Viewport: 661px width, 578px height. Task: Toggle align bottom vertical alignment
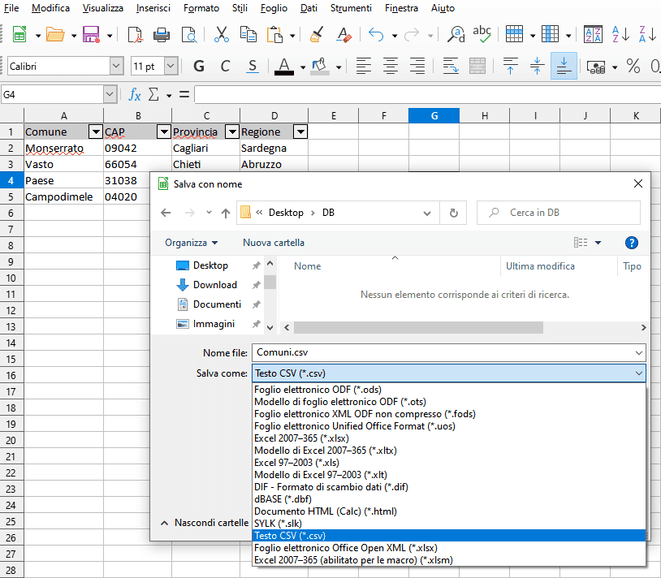[564, 67]
